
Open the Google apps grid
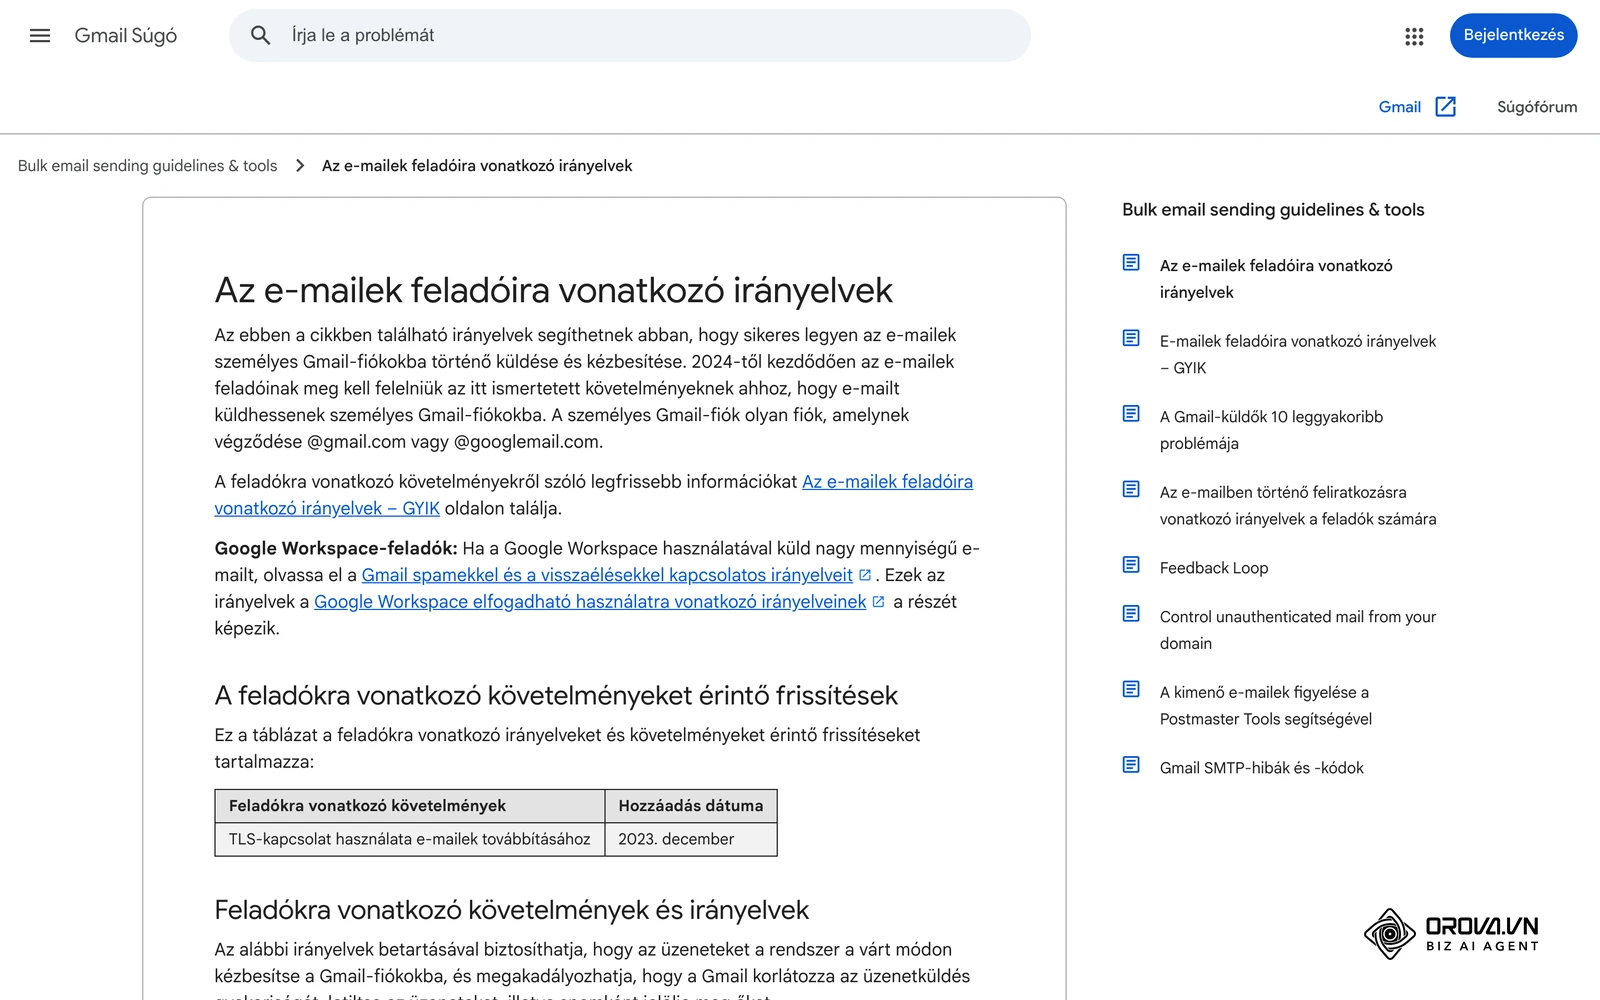1414,36
